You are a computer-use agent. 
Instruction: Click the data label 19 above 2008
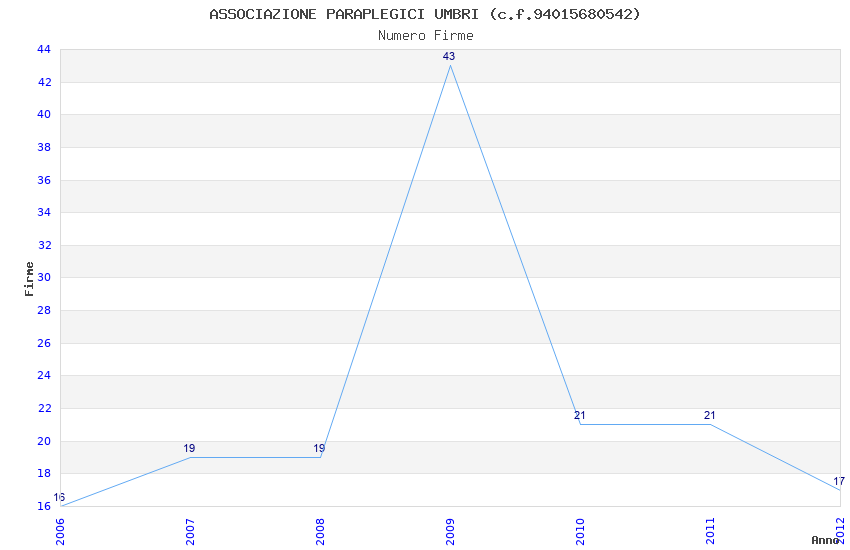click(x=319, y=448)
